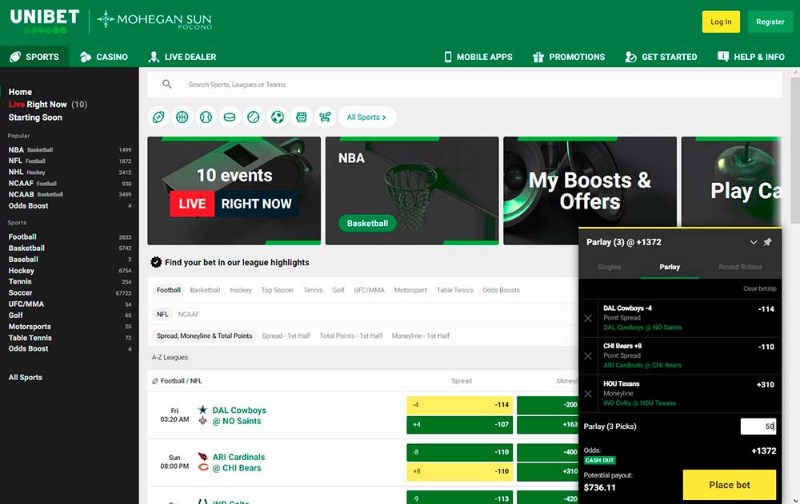The height and width of the screenshot is (504, 800).
Task: Select the NCAAF league filter
Action: (188, 314)
